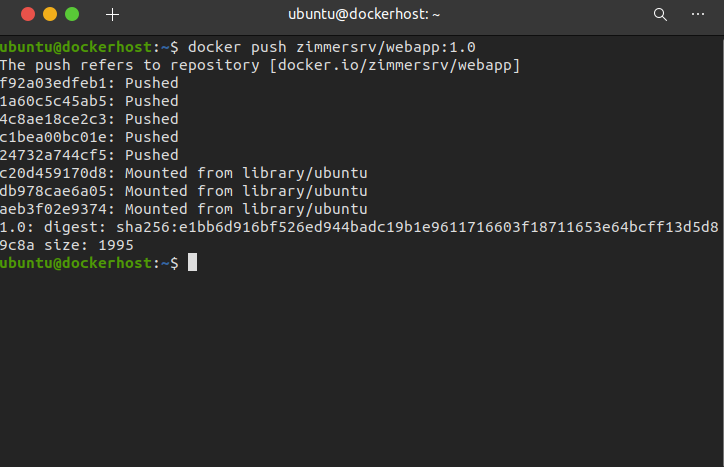This screenshot has width=724, height=467.
Task: Click the size: 1995 text
Action: (89, 245)
